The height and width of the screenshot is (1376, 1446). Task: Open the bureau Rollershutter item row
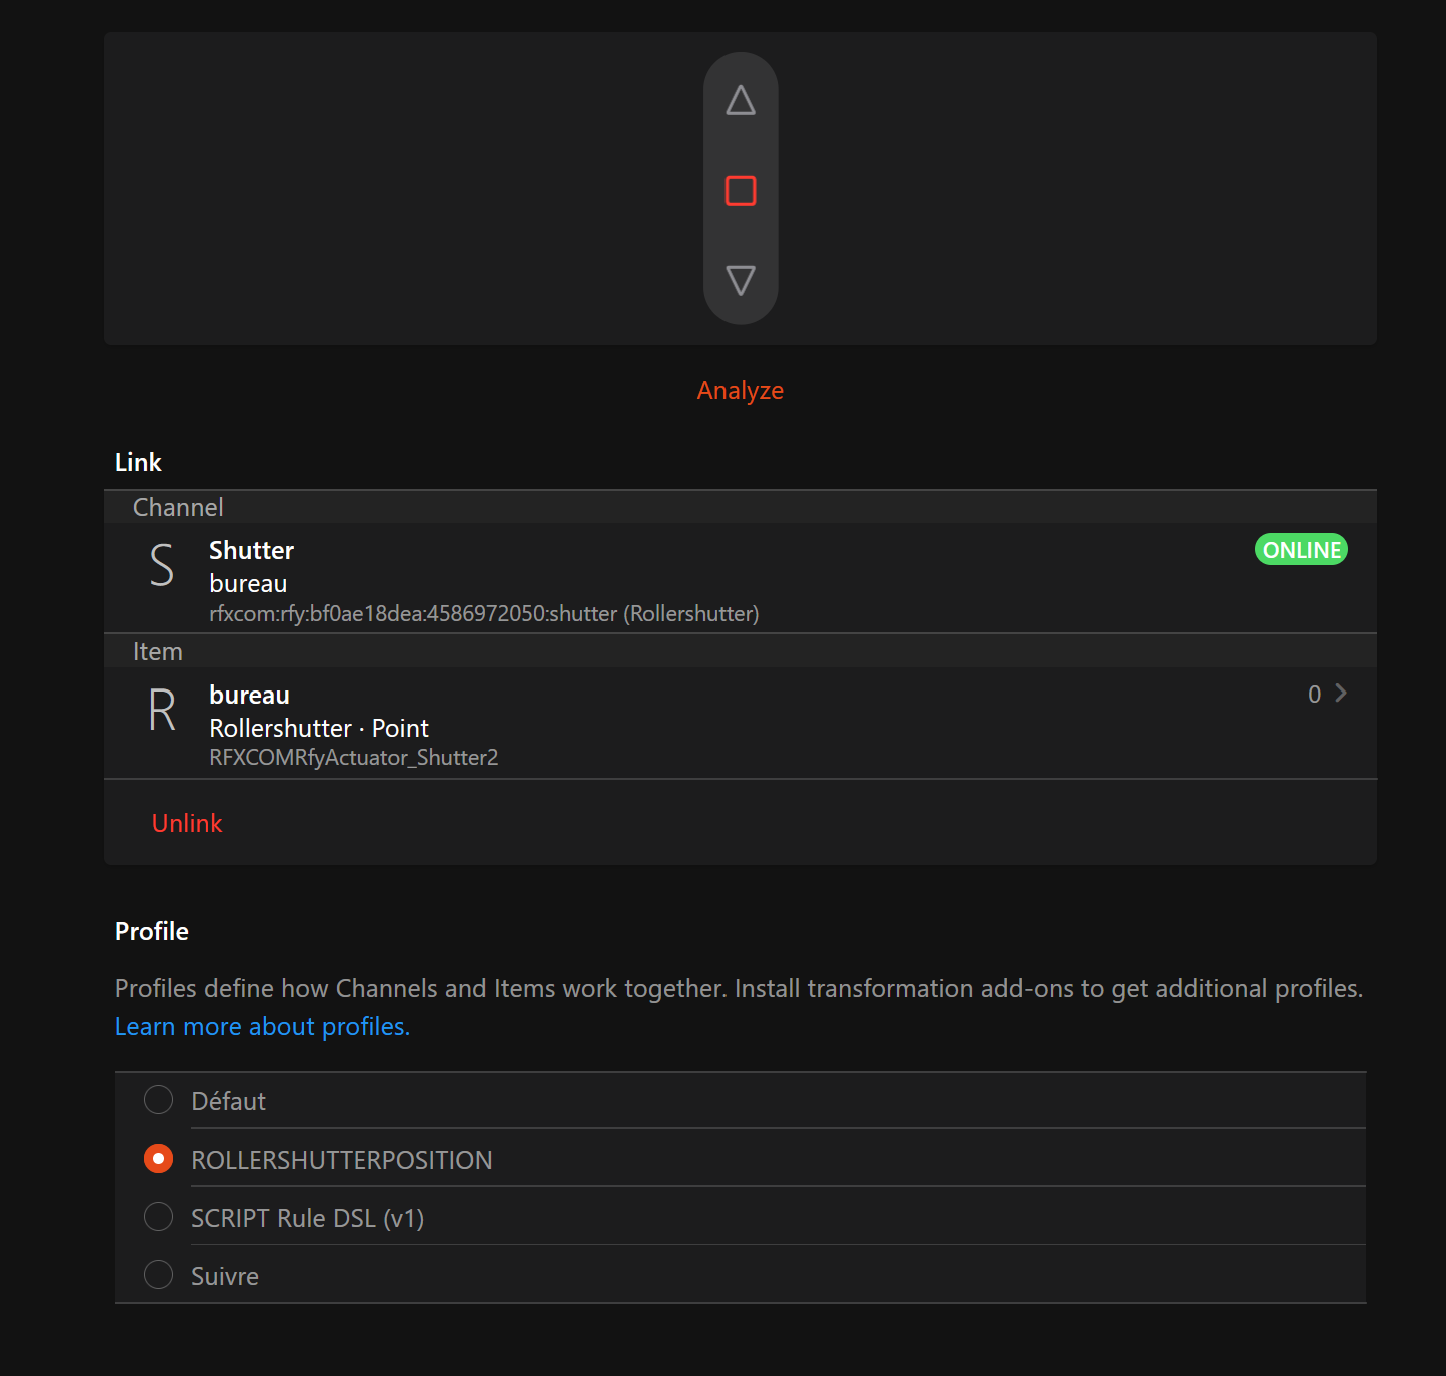point(700,723)
